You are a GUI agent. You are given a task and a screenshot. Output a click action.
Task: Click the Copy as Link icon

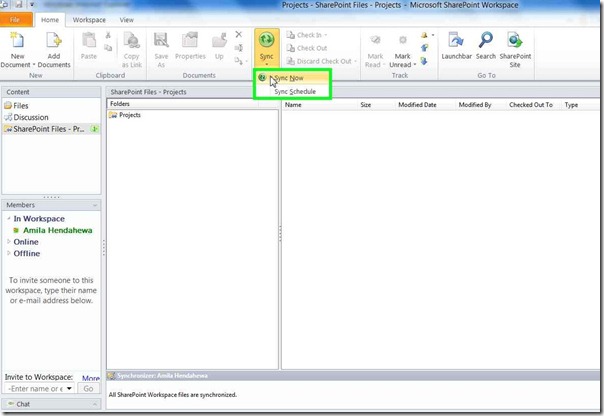pyautogui.click(x=132, y=41)
